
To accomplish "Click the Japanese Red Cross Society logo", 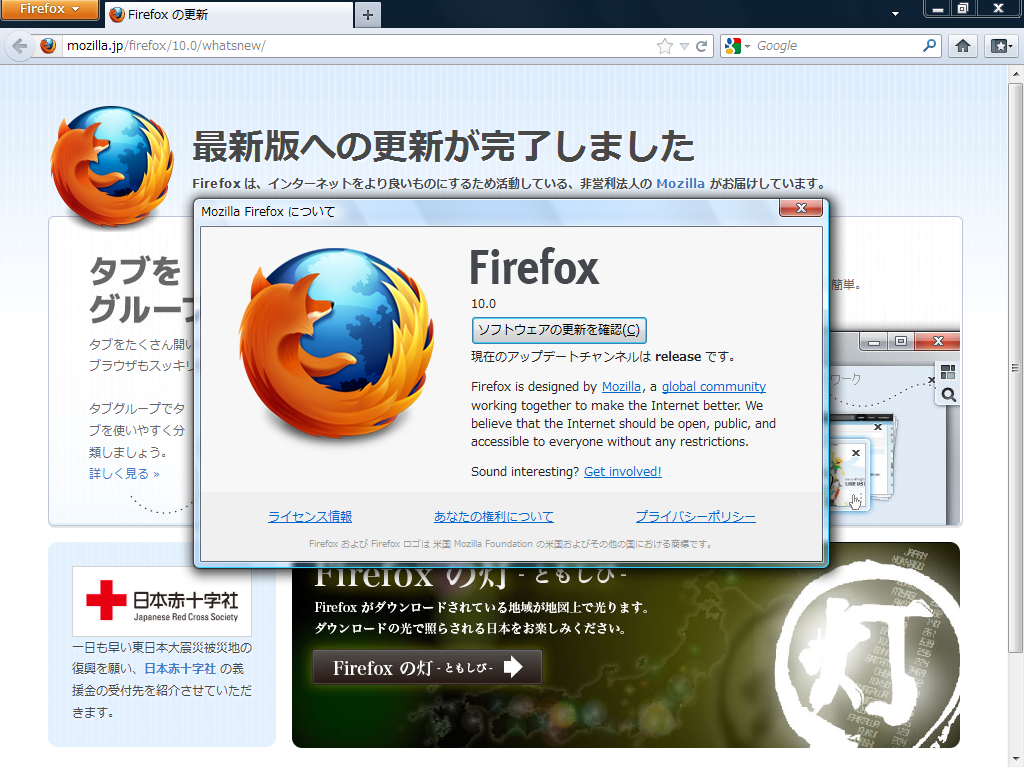I will click(162, 601).
